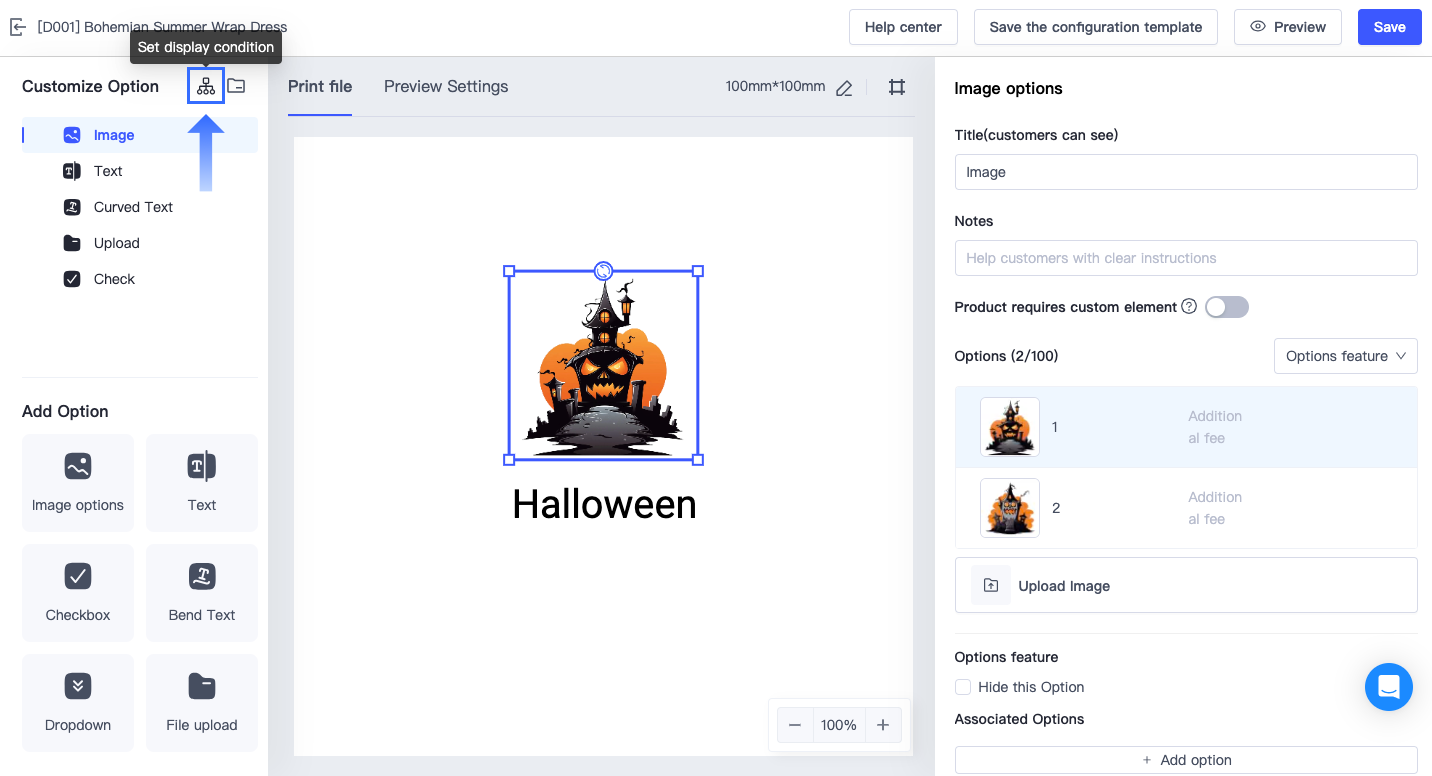Screen dimensions: 1432x776
Task: Click the folder icon beside Customize Option
Action: pos(236,86)
